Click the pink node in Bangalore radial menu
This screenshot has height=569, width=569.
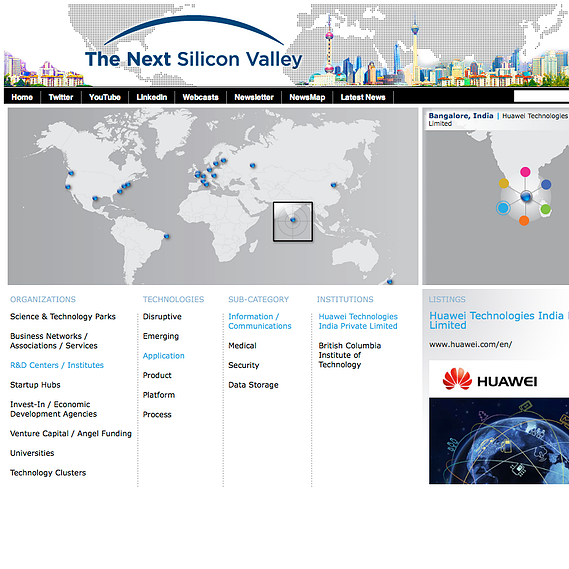coord(525,172)
